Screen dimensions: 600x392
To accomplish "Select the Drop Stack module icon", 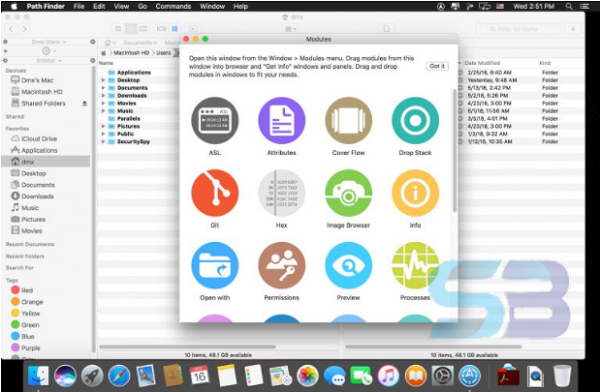I will (415, 121).
